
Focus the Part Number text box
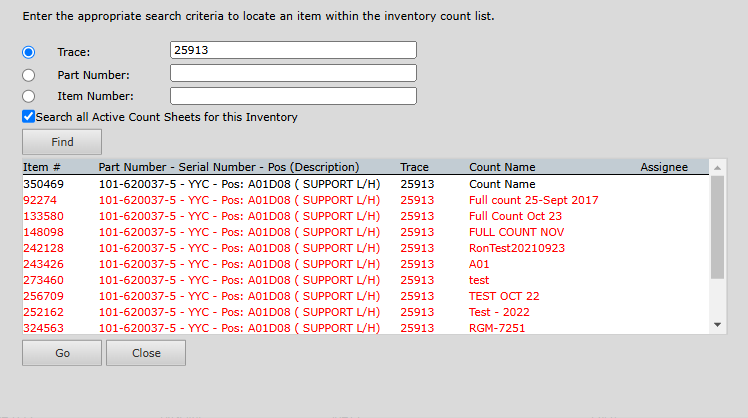pos(293,73)
